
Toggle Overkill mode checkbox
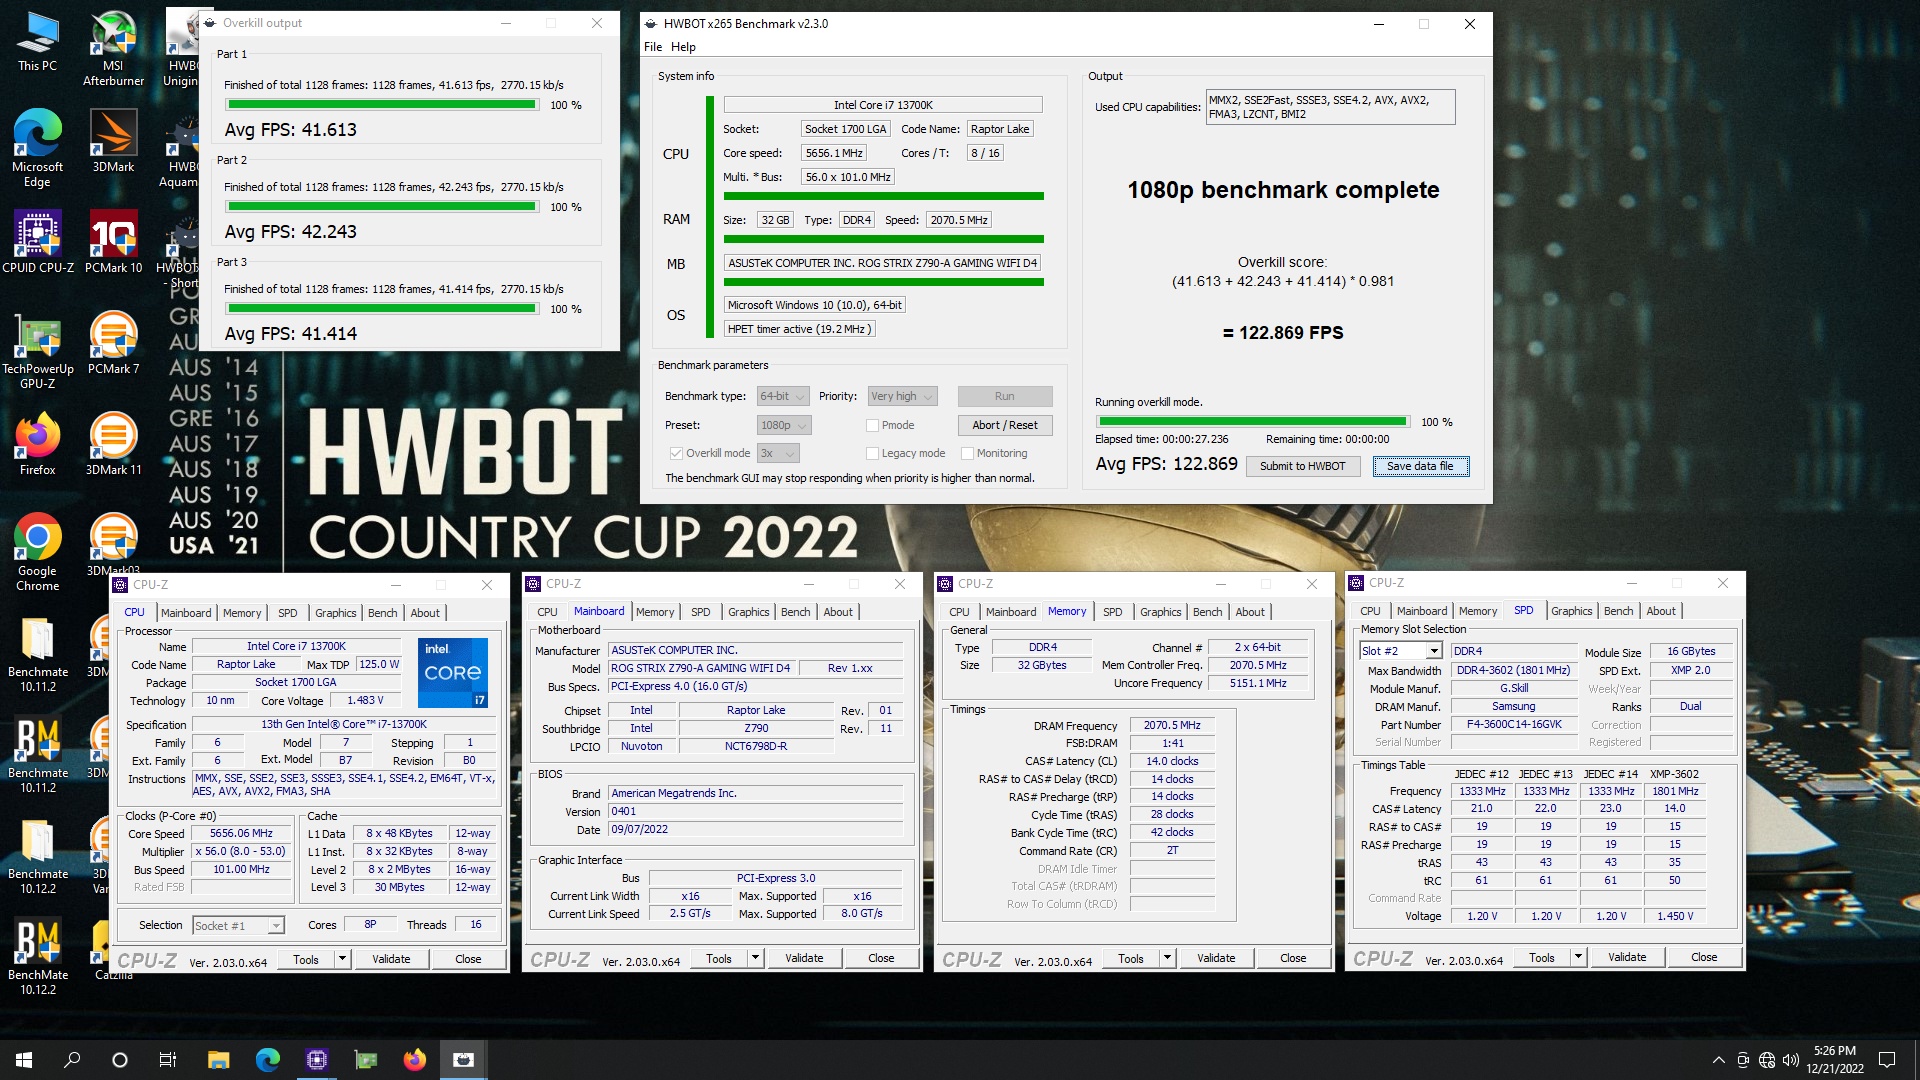[677, 453]
